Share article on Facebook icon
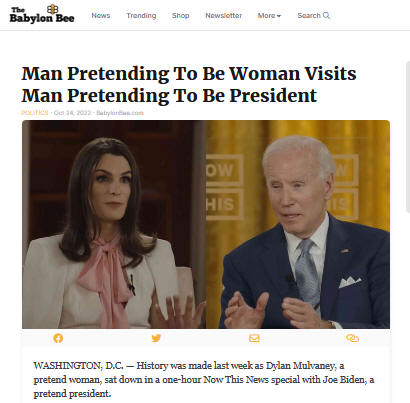The height and width of the screenshot is (403, 410). pos(58,338)
